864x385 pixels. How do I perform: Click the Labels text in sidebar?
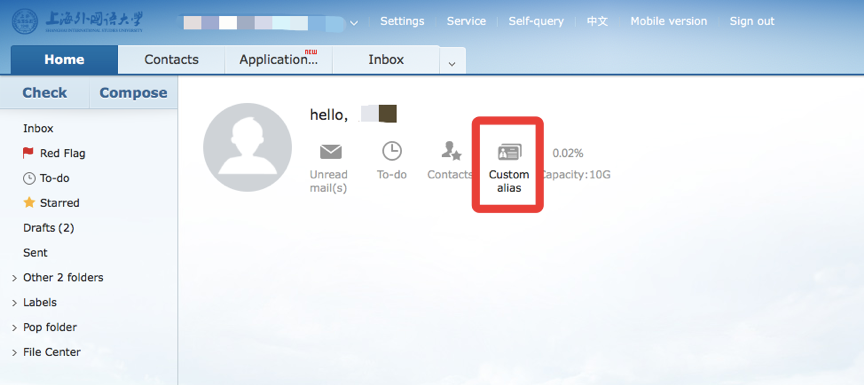click(40, 302)
